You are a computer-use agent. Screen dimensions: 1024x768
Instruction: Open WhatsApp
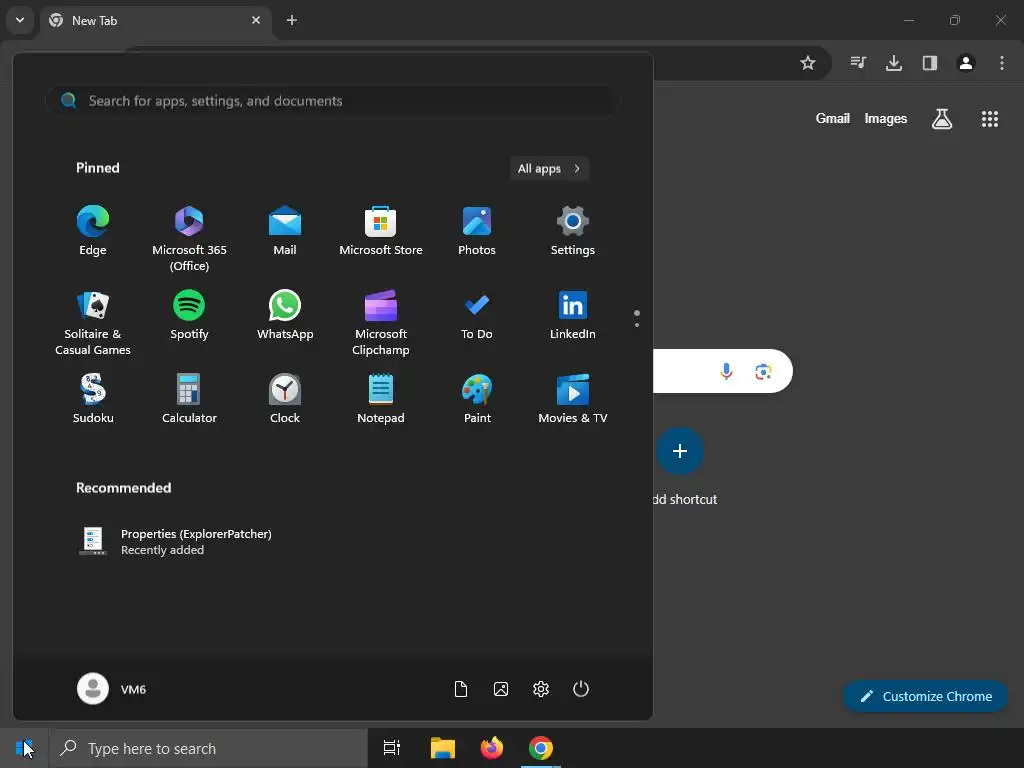pos(285,315)
